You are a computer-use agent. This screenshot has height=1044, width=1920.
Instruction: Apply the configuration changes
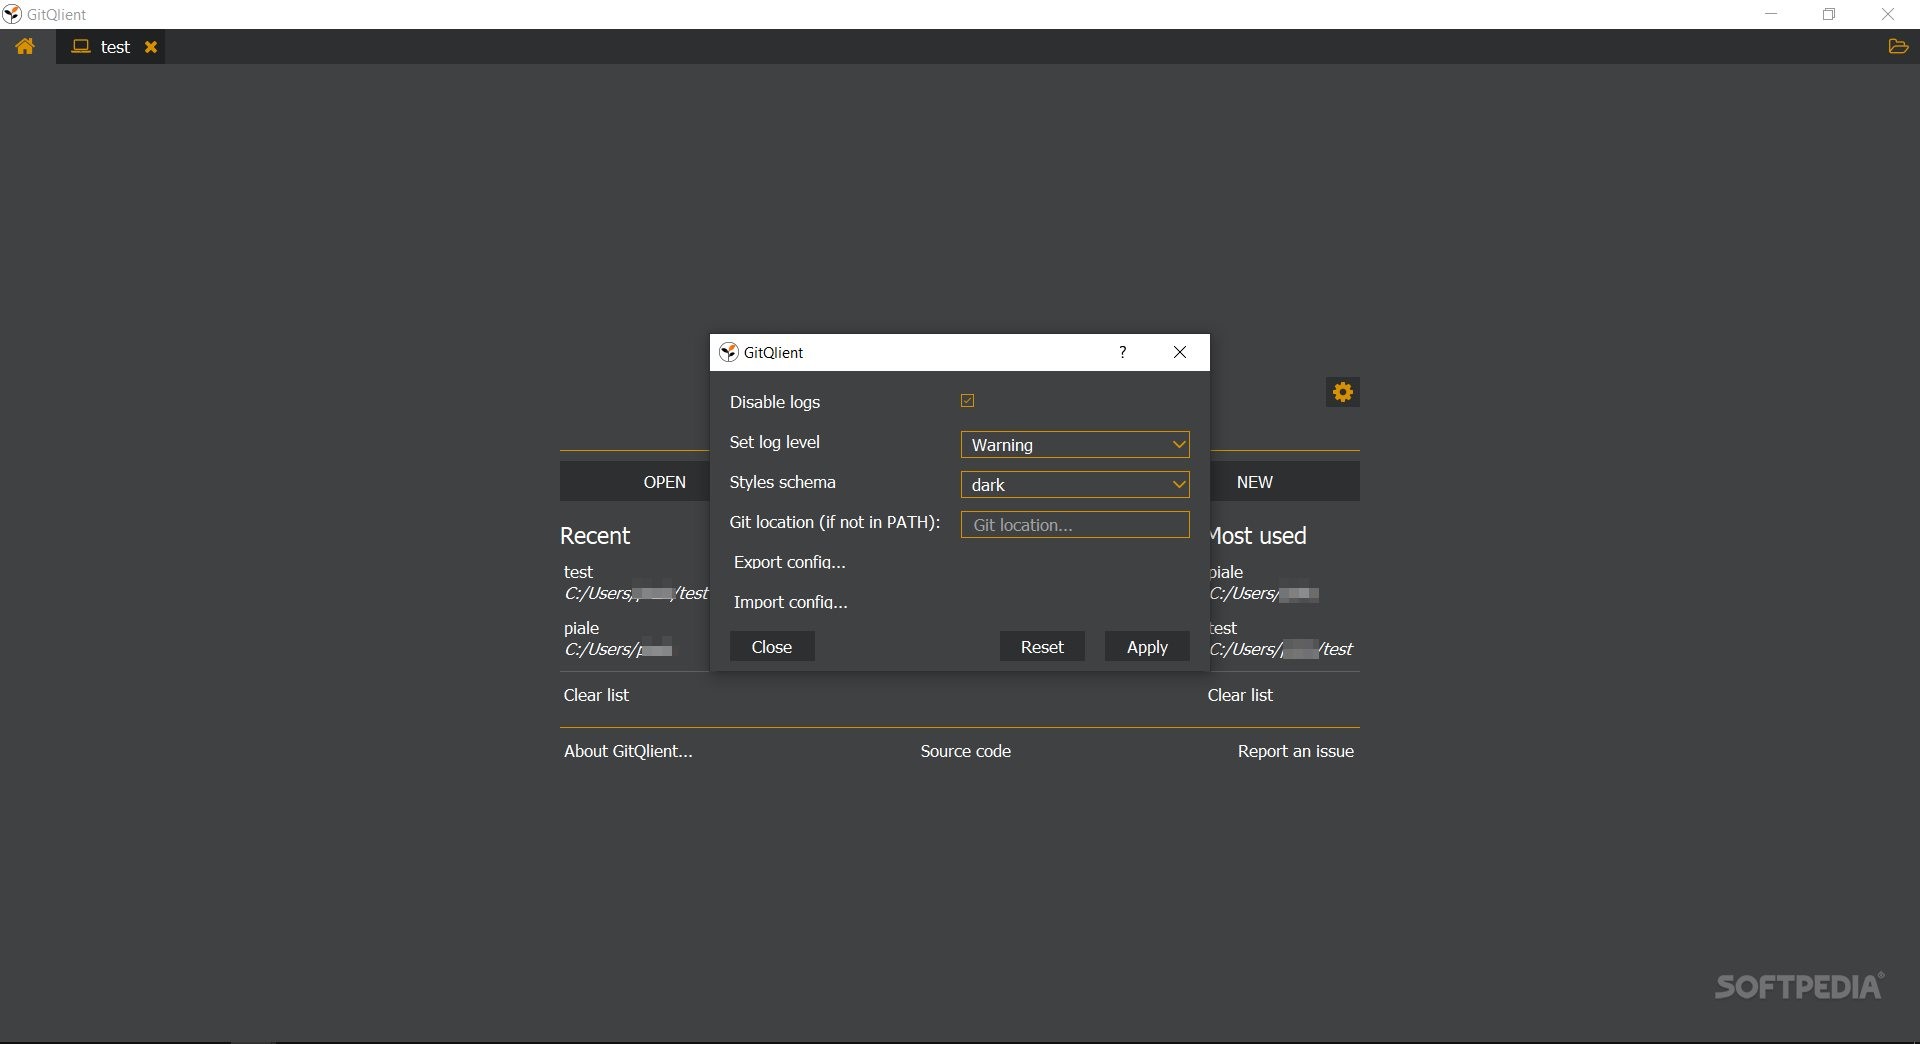click(x=1147, y=647)
